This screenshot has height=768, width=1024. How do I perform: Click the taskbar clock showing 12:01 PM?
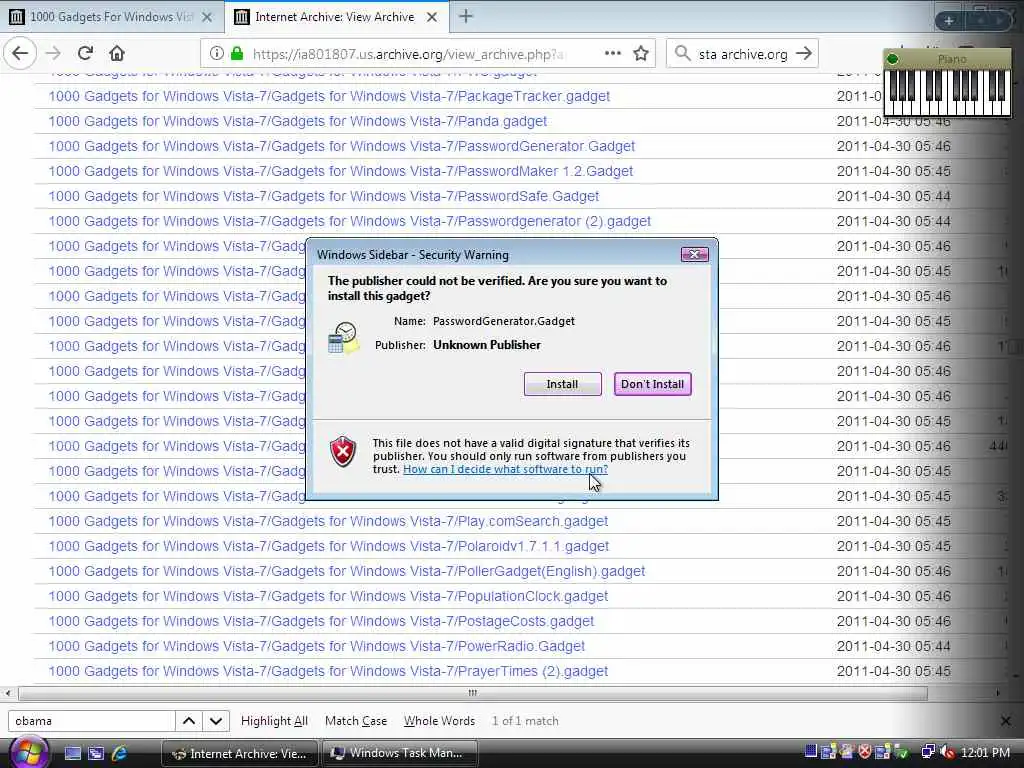tap(985, 753)
